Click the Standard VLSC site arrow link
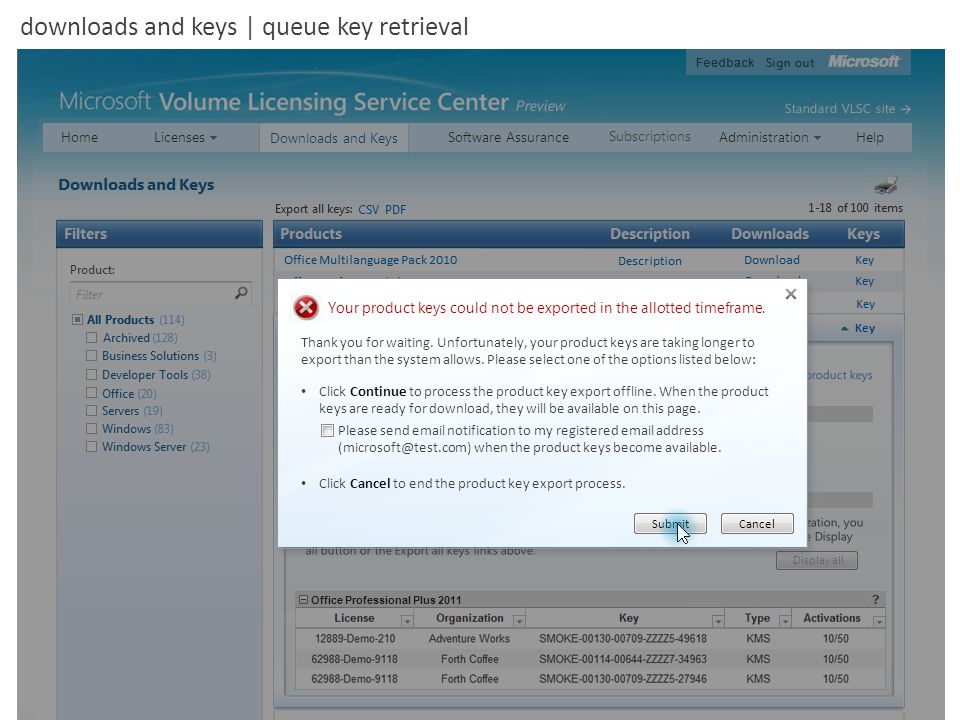The image size is (960, 720). coord(847,108)
